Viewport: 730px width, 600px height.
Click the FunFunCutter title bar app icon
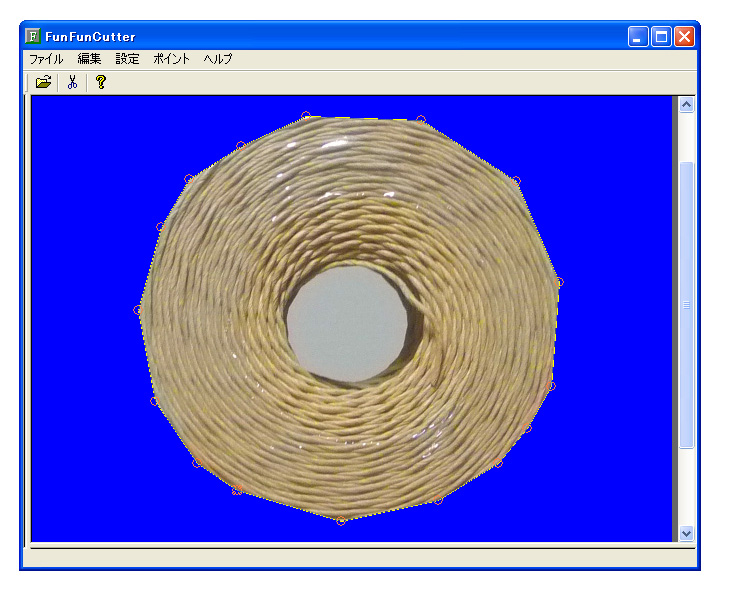[x=33, y=36]
